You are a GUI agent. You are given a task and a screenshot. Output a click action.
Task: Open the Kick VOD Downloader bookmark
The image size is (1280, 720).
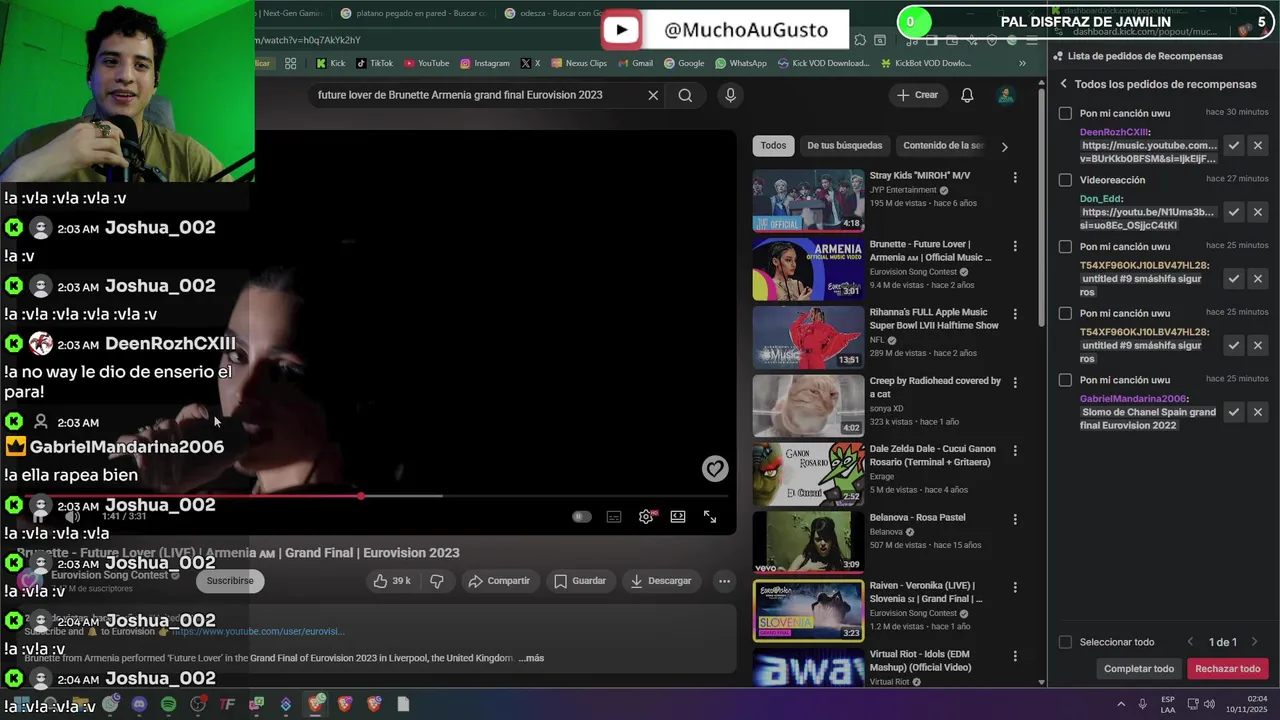click(823, 63)
